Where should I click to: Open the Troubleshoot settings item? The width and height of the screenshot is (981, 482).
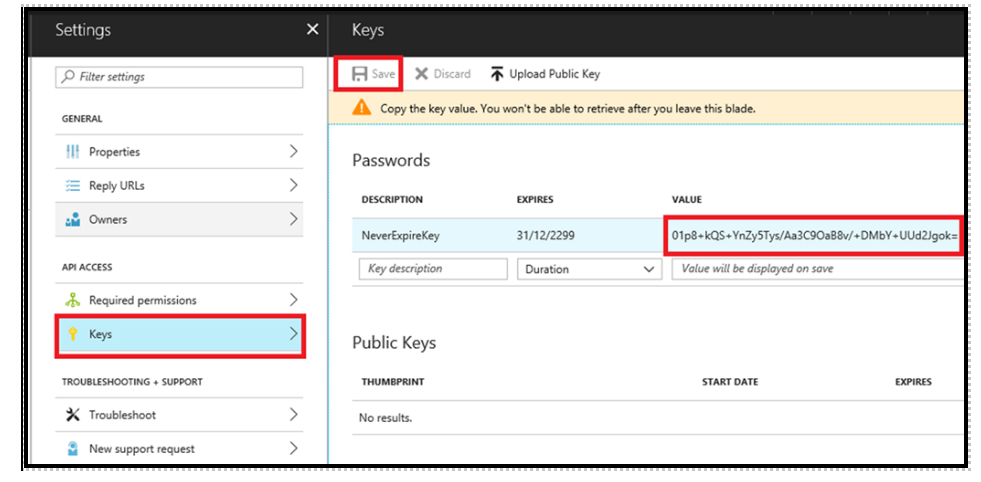(x=179, y=415)
